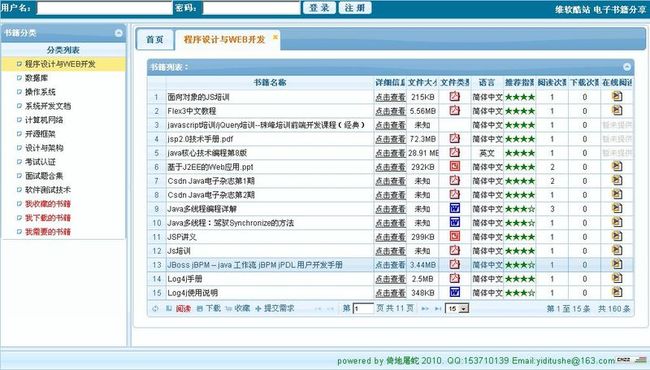Click 点击查看 link for 面向对象的JS培训
Viewport: 650px width, 370px height.
pos(390,97)
